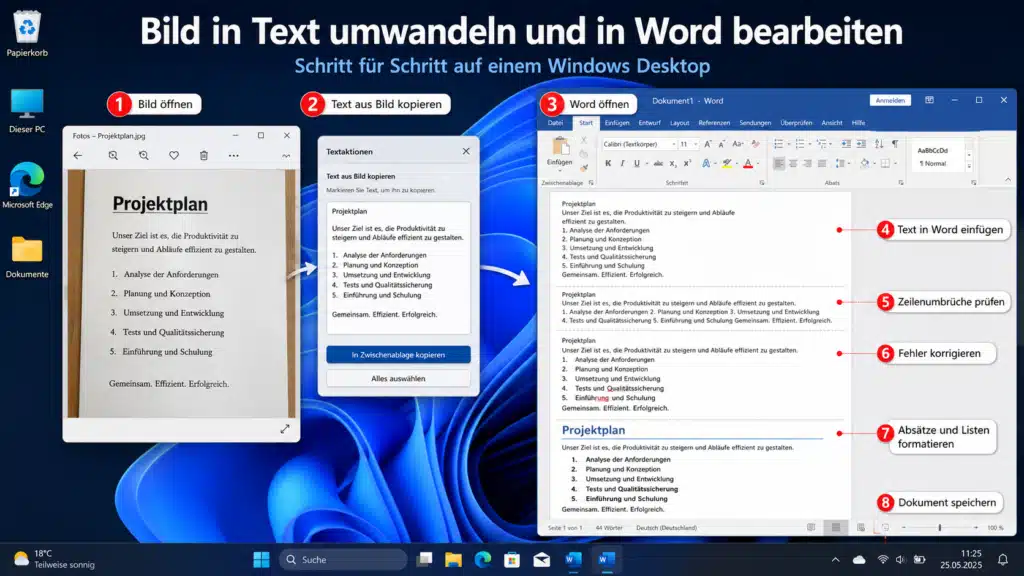Viewport: 1024px width, 576px height.
Task: Open the Absatz dialog launcher
Action: pos(901,183)
